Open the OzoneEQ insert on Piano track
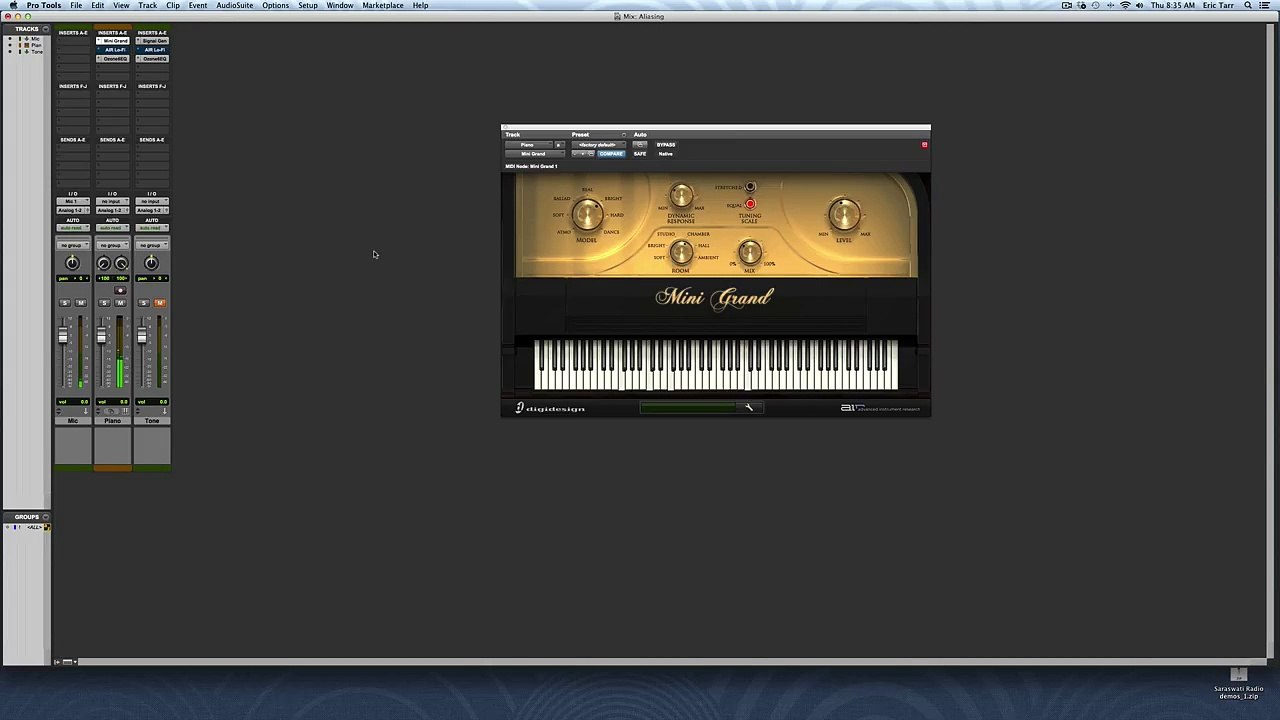Image resolution: width=1280 pixels, height=720 pixels. pyautogui.click(x=115, y=59)
